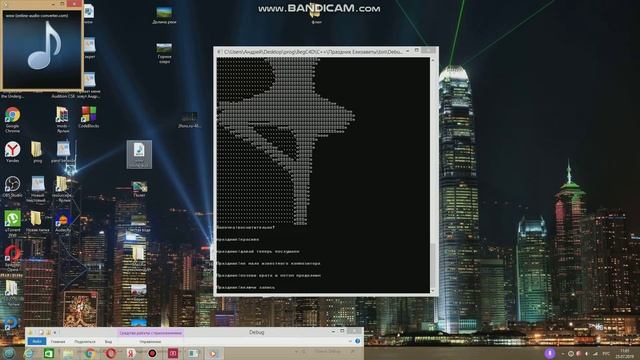
Task: Click the taskbar clock
Action: point(624,353)
